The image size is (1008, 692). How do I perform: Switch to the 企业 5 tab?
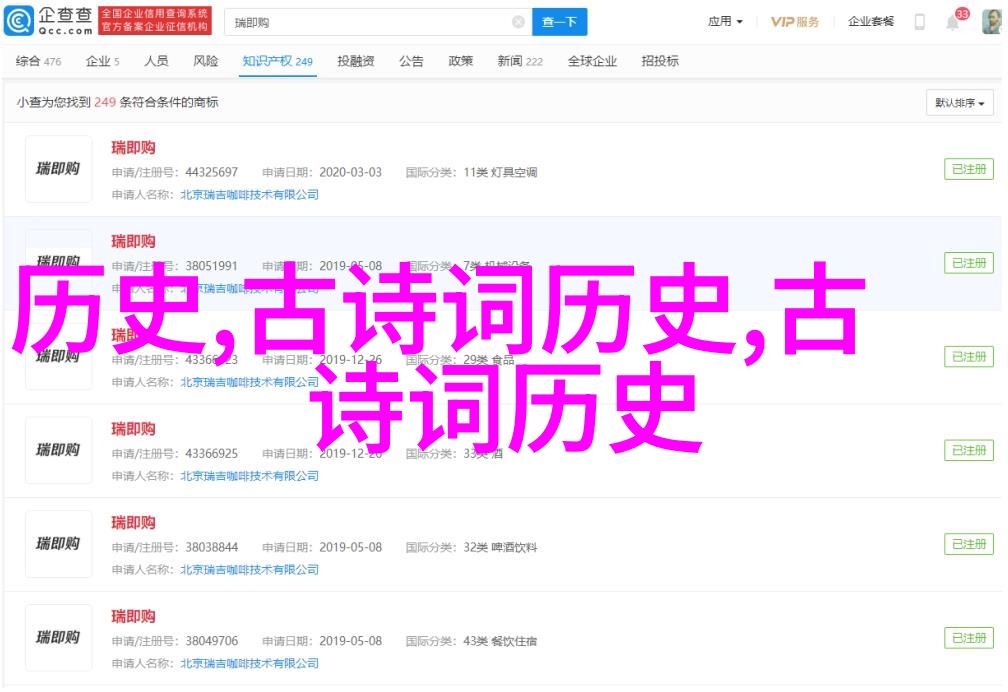pyautogui.click(x=103, y=61)
